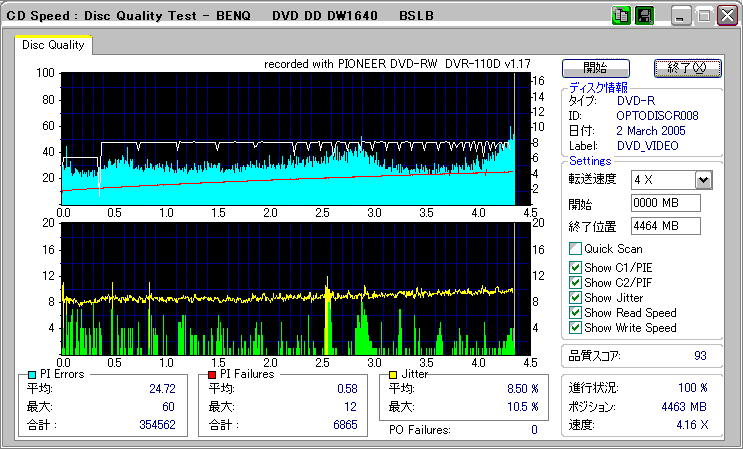Disable Show Jitter option
This screenshot has width=743, height=449.
575,297
